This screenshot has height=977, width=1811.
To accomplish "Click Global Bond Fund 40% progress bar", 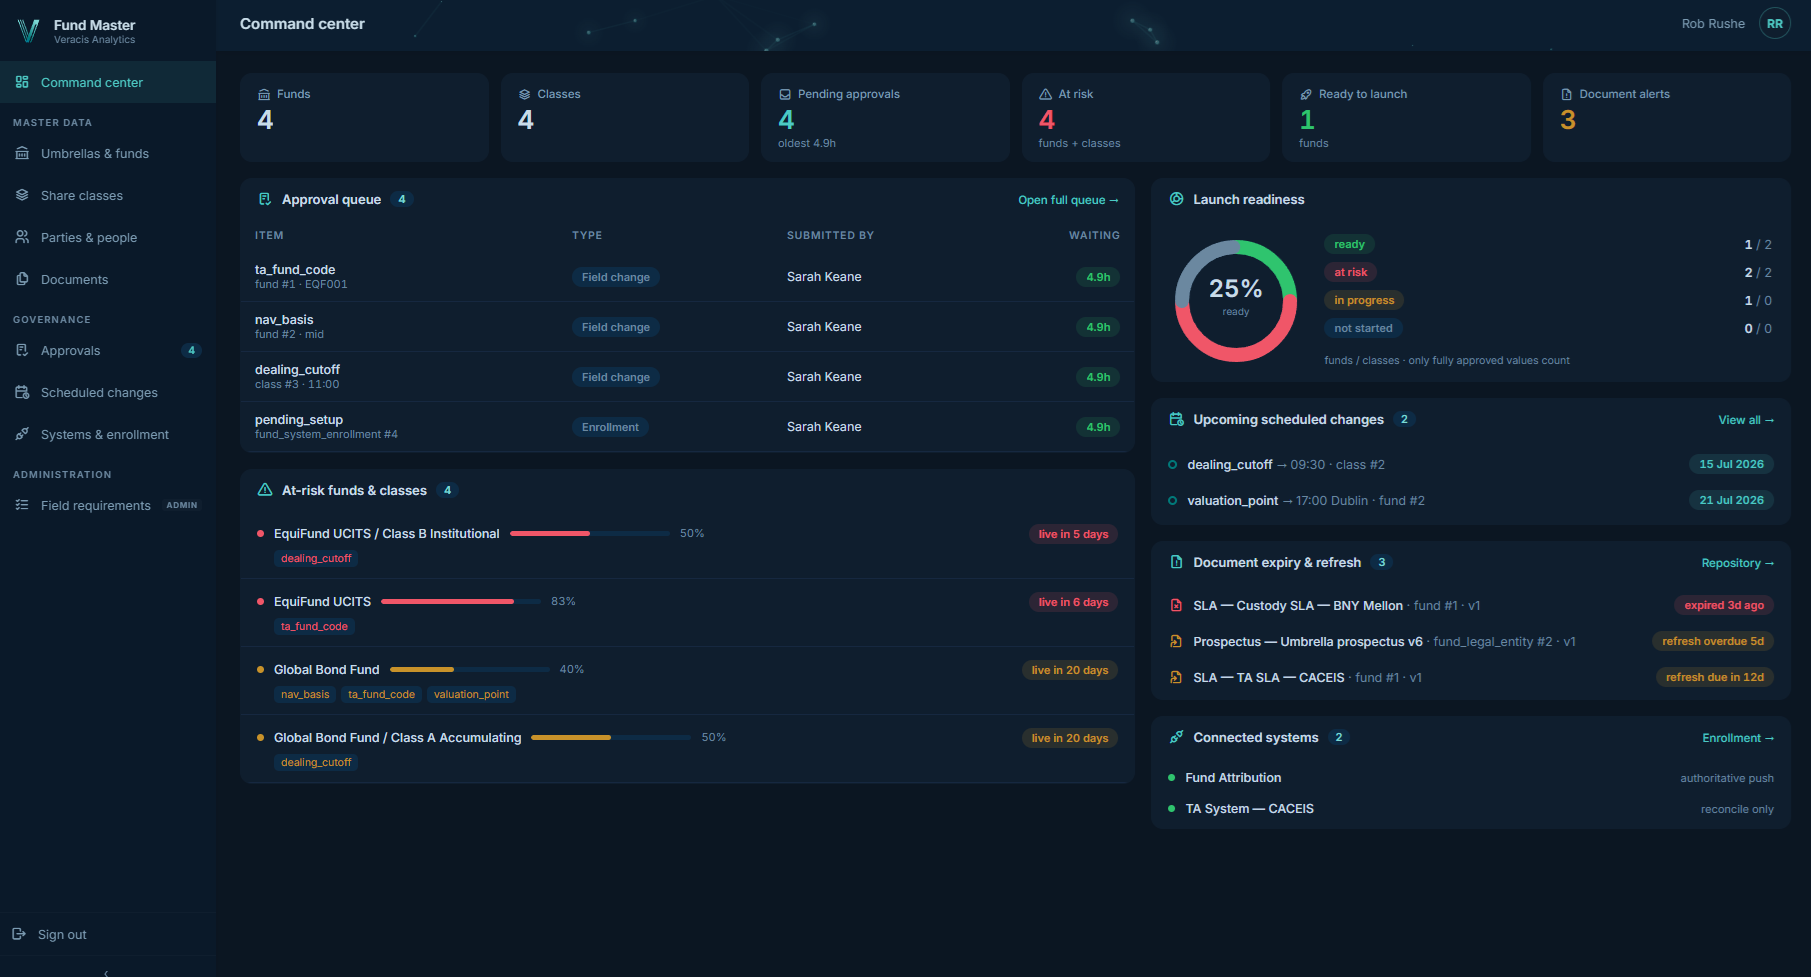I will click(470, 669).
